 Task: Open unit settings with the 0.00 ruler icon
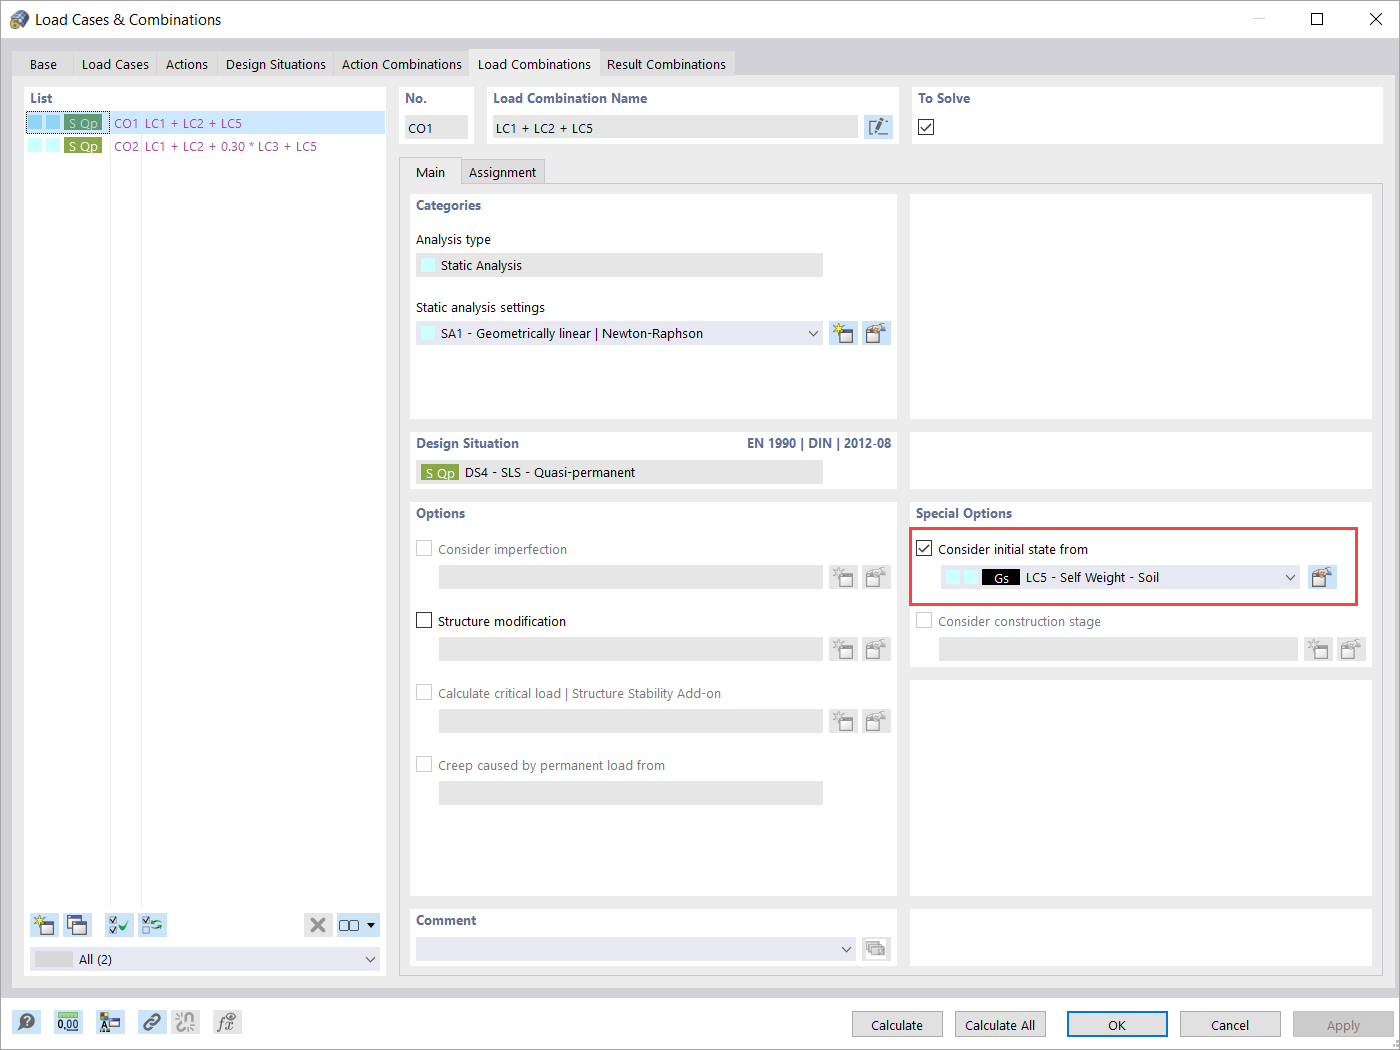[x=68, y=1022]
